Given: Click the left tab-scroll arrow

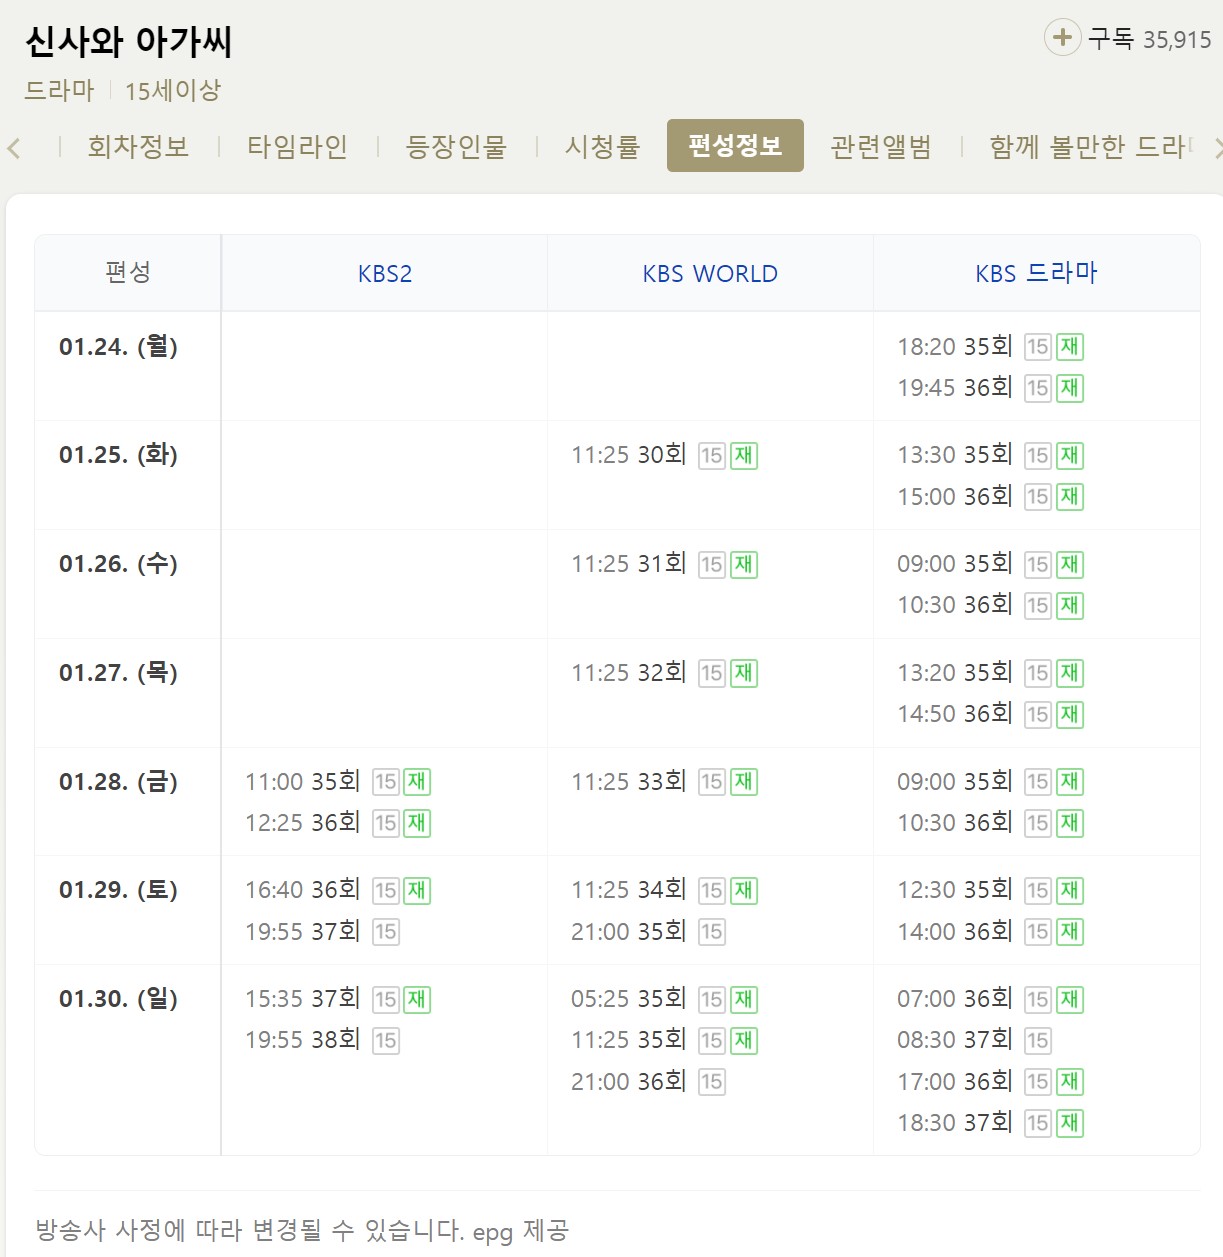Looking at the screenshot, I should pos(14,149).
